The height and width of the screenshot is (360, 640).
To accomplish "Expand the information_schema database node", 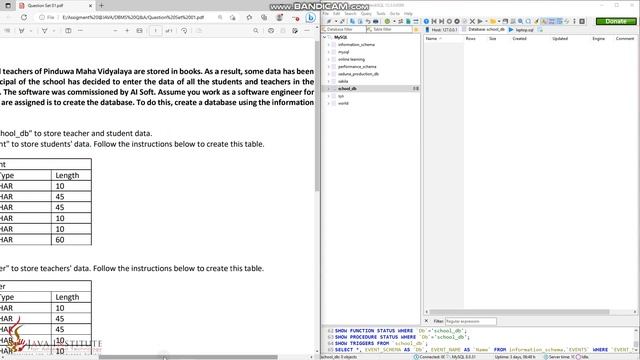I will 329,44.
